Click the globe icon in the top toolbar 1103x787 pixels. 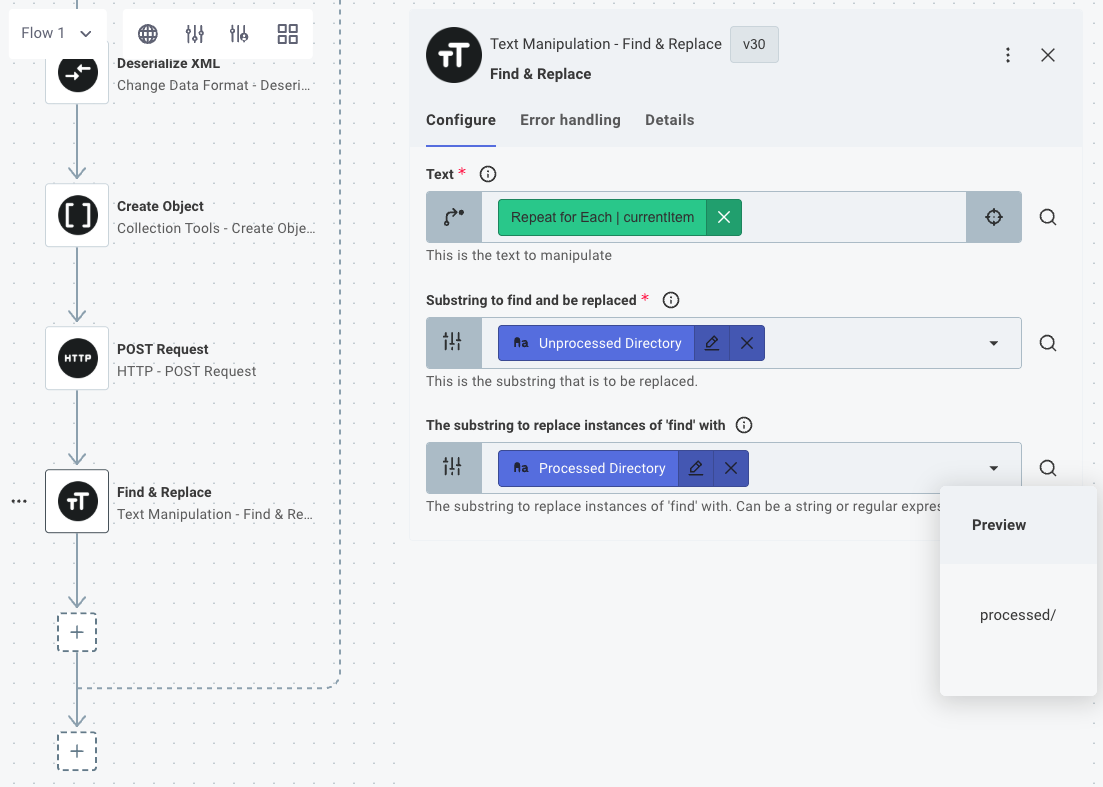(148, 34)
